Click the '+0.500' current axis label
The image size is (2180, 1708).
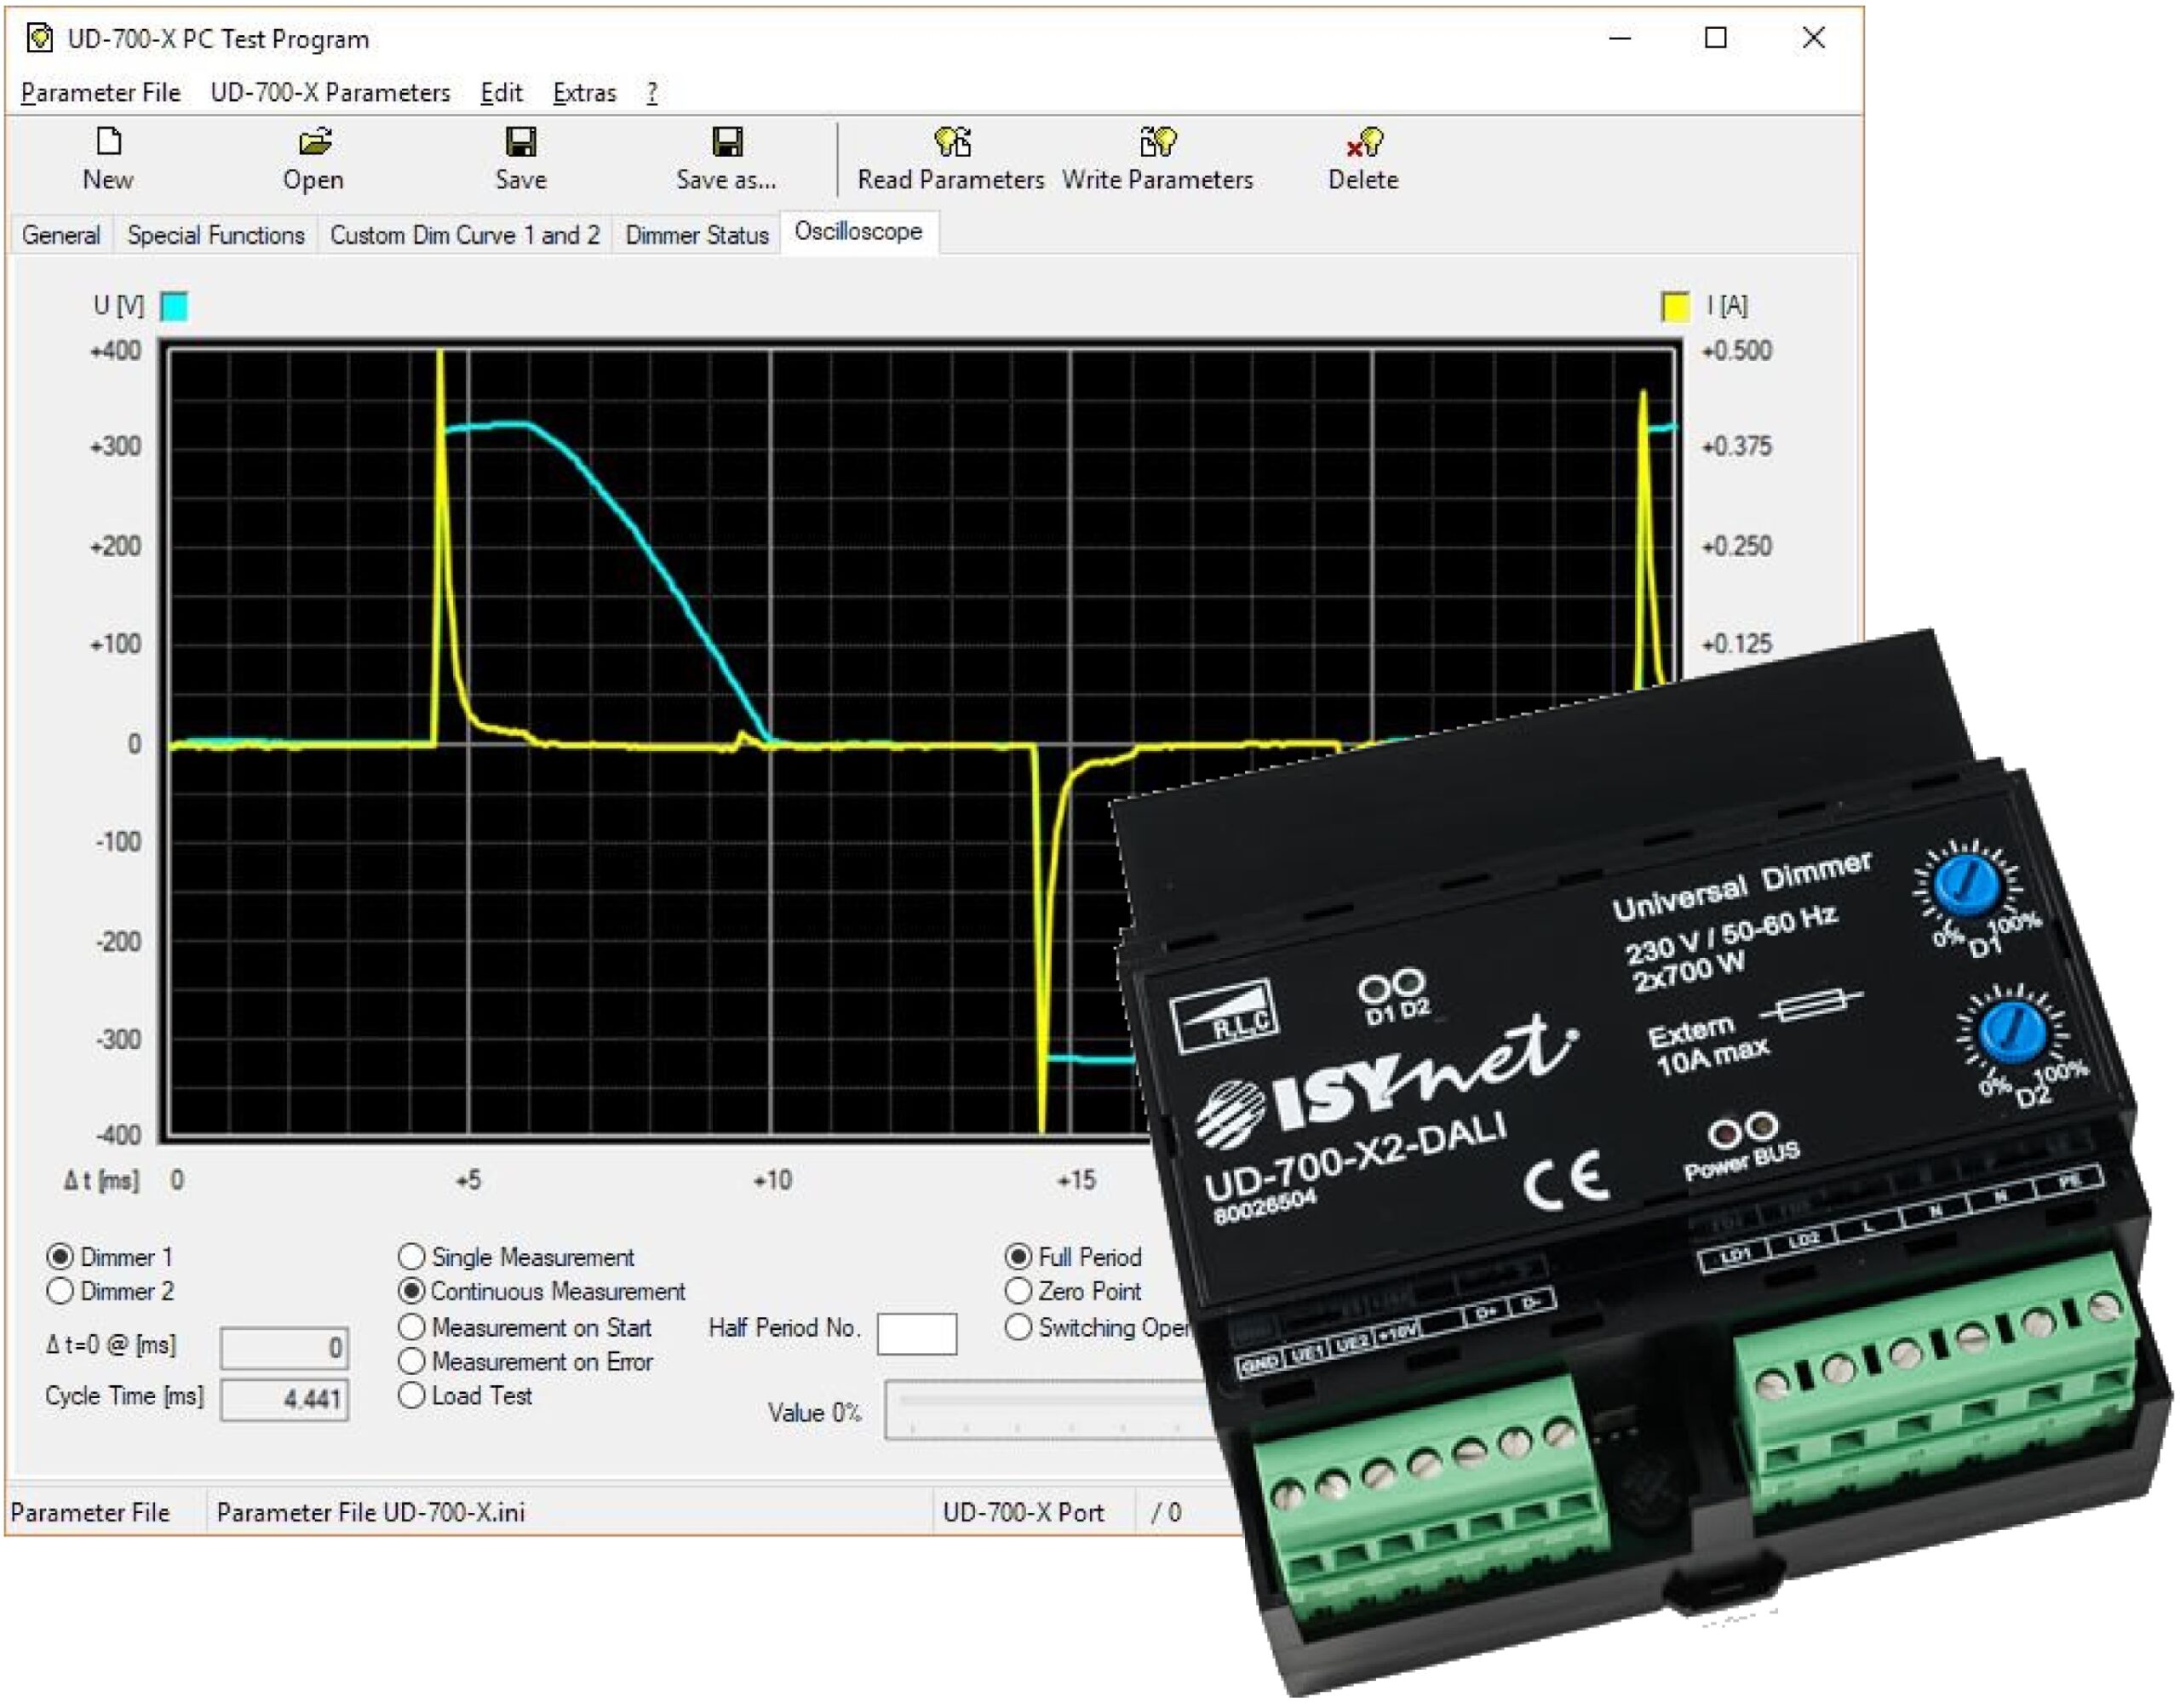click(x=1737, y=351)
